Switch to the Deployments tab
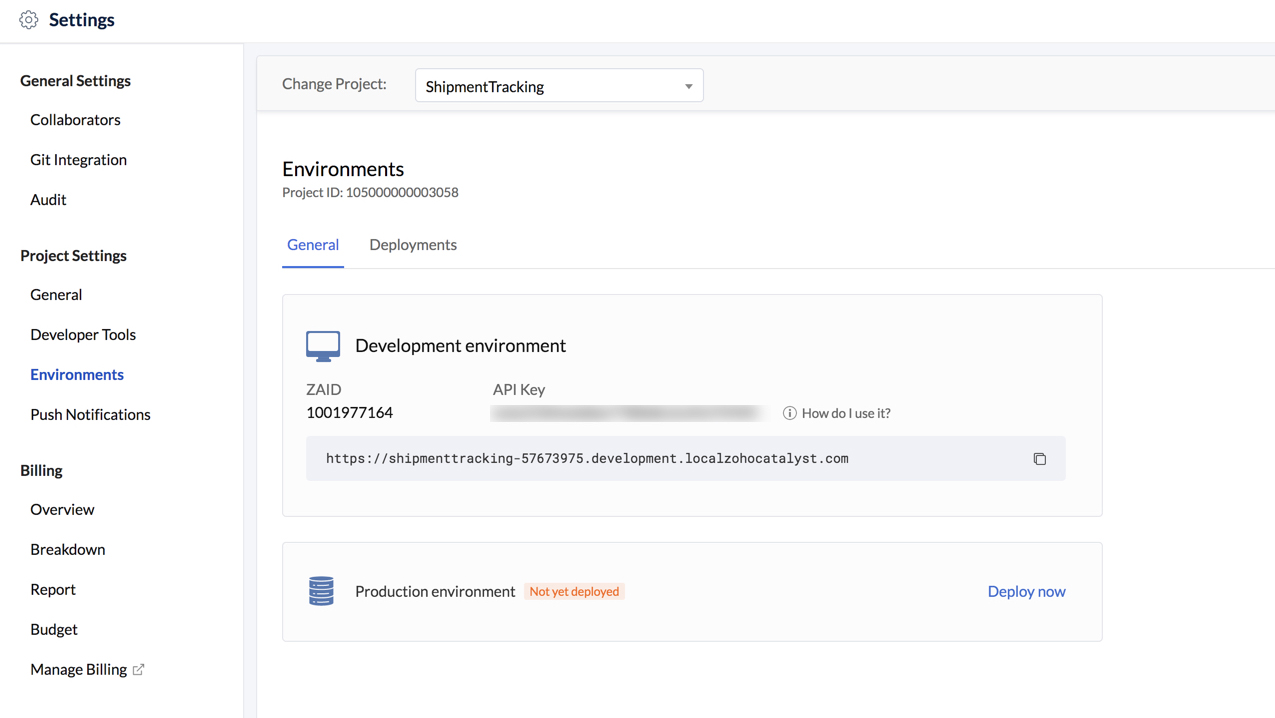Image resolution: width=1275 pixels, height=718 pixels. [x=412, y=244]
